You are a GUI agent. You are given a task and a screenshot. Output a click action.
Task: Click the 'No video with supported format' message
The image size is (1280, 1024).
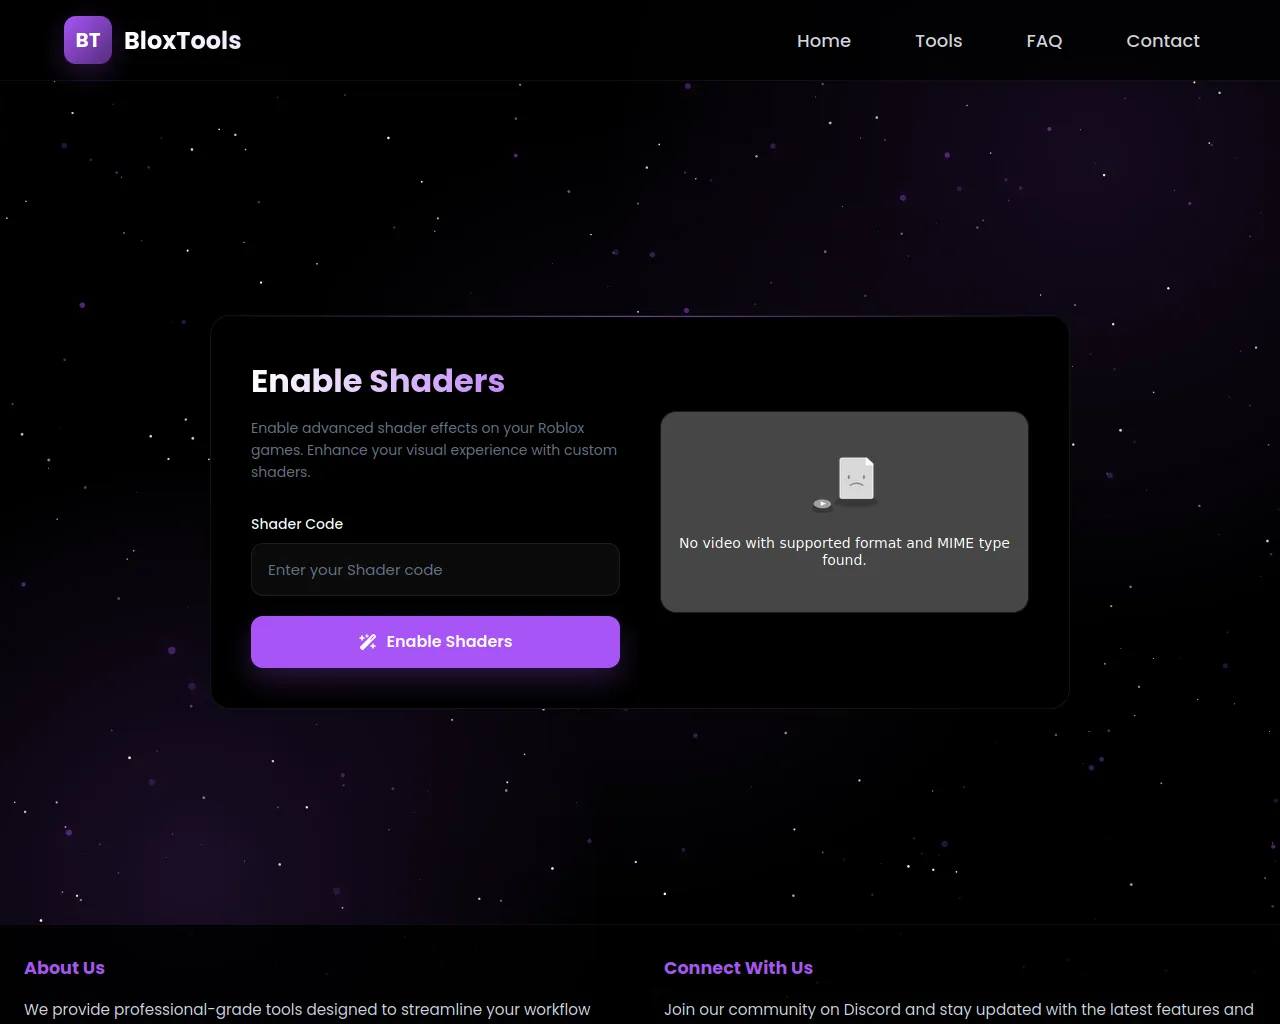pyautogui.click(x=844, y=551)
